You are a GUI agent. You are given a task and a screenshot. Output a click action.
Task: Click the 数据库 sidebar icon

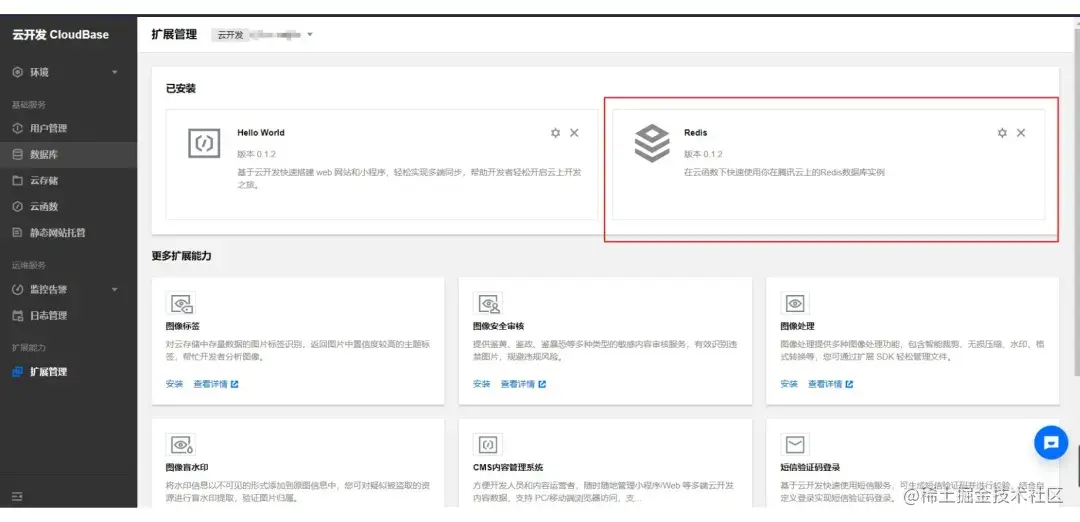click(18, 154)
